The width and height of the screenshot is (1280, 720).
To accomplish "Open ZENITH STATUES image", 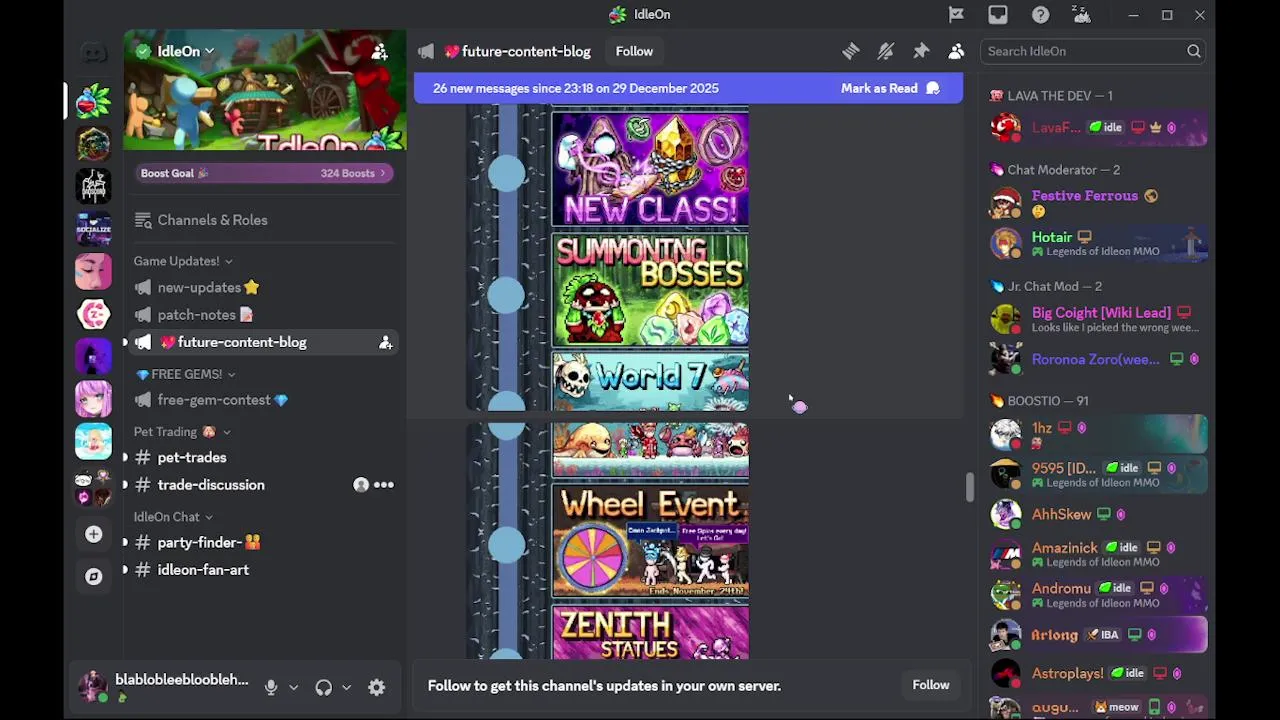I will pos(650,632).
